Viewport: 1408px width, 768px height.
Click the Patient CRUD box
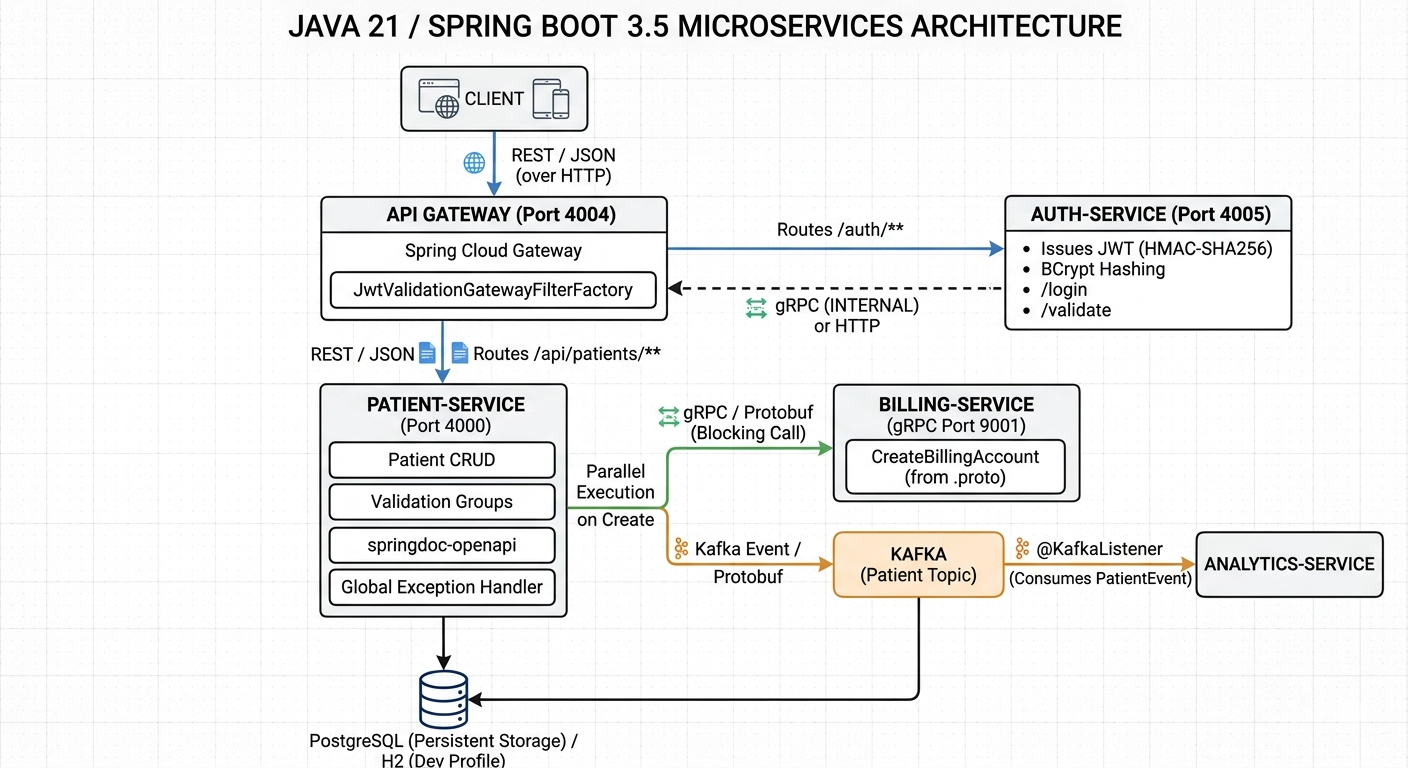[442, 460]
